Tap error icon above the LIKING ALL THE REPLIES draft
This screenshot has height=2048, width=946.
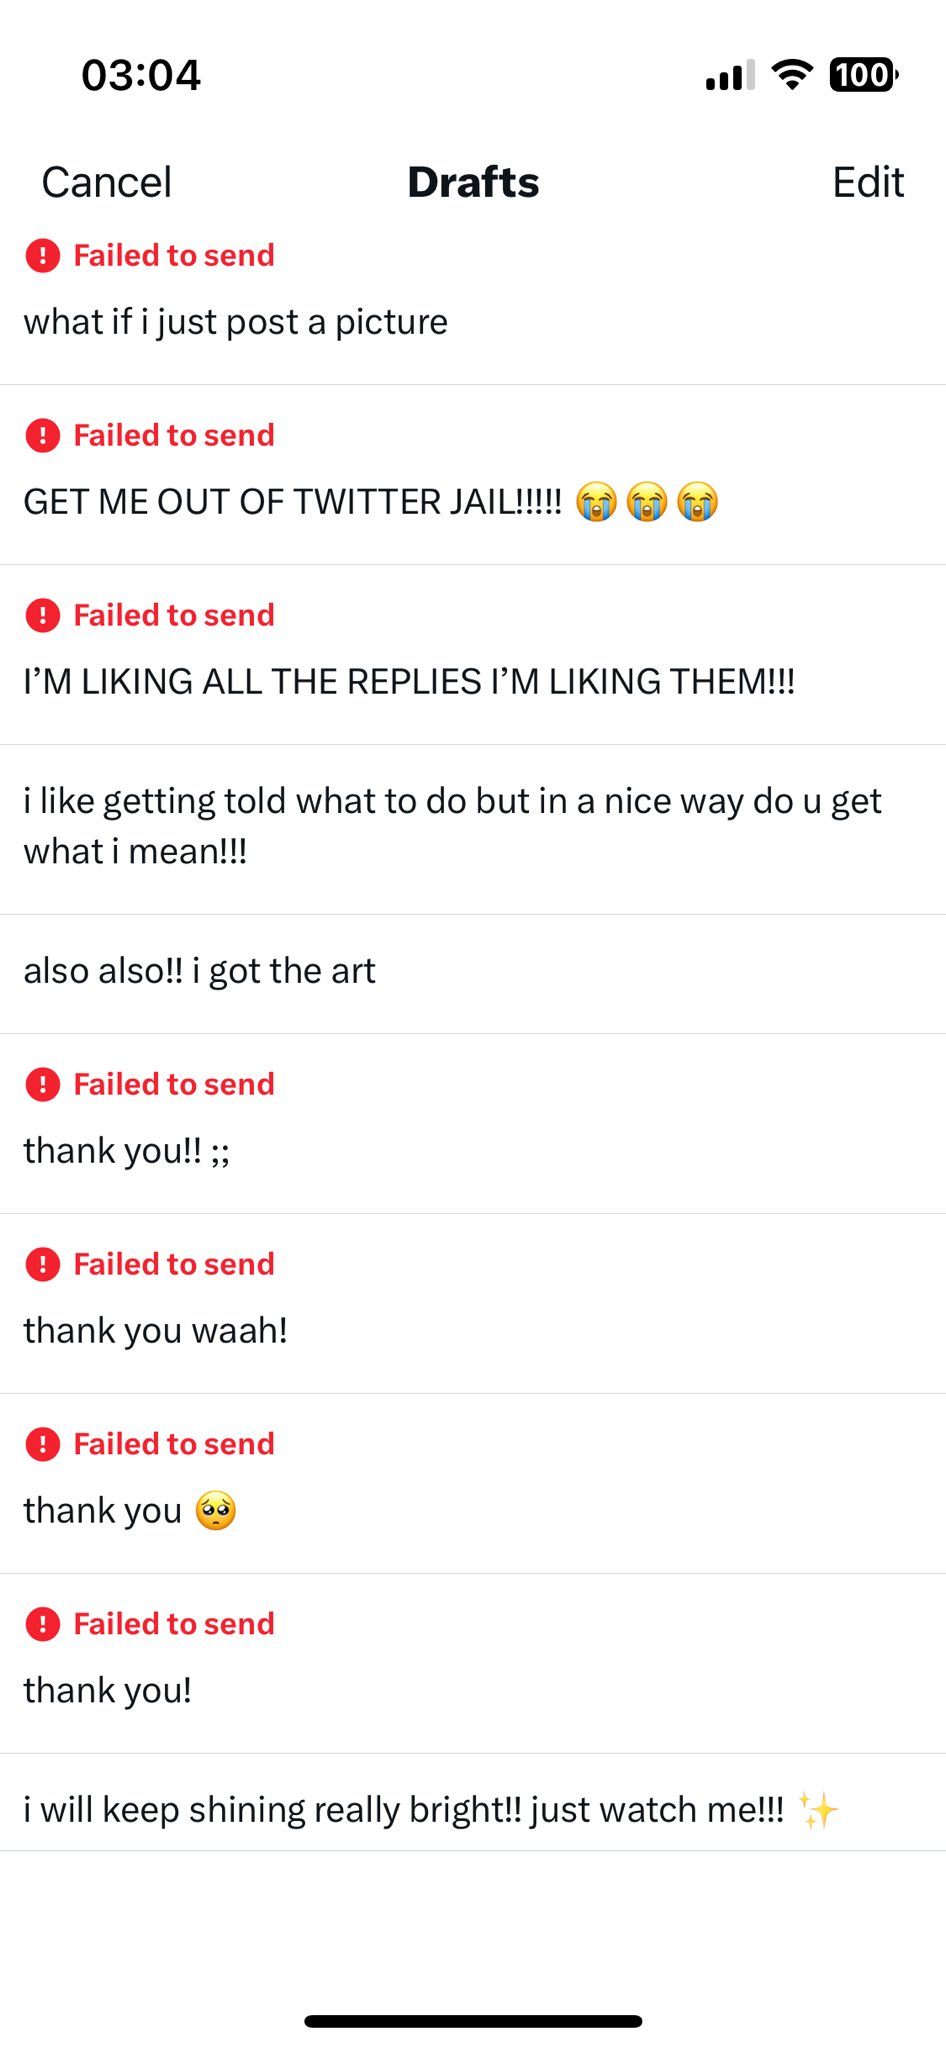point(43,616)
